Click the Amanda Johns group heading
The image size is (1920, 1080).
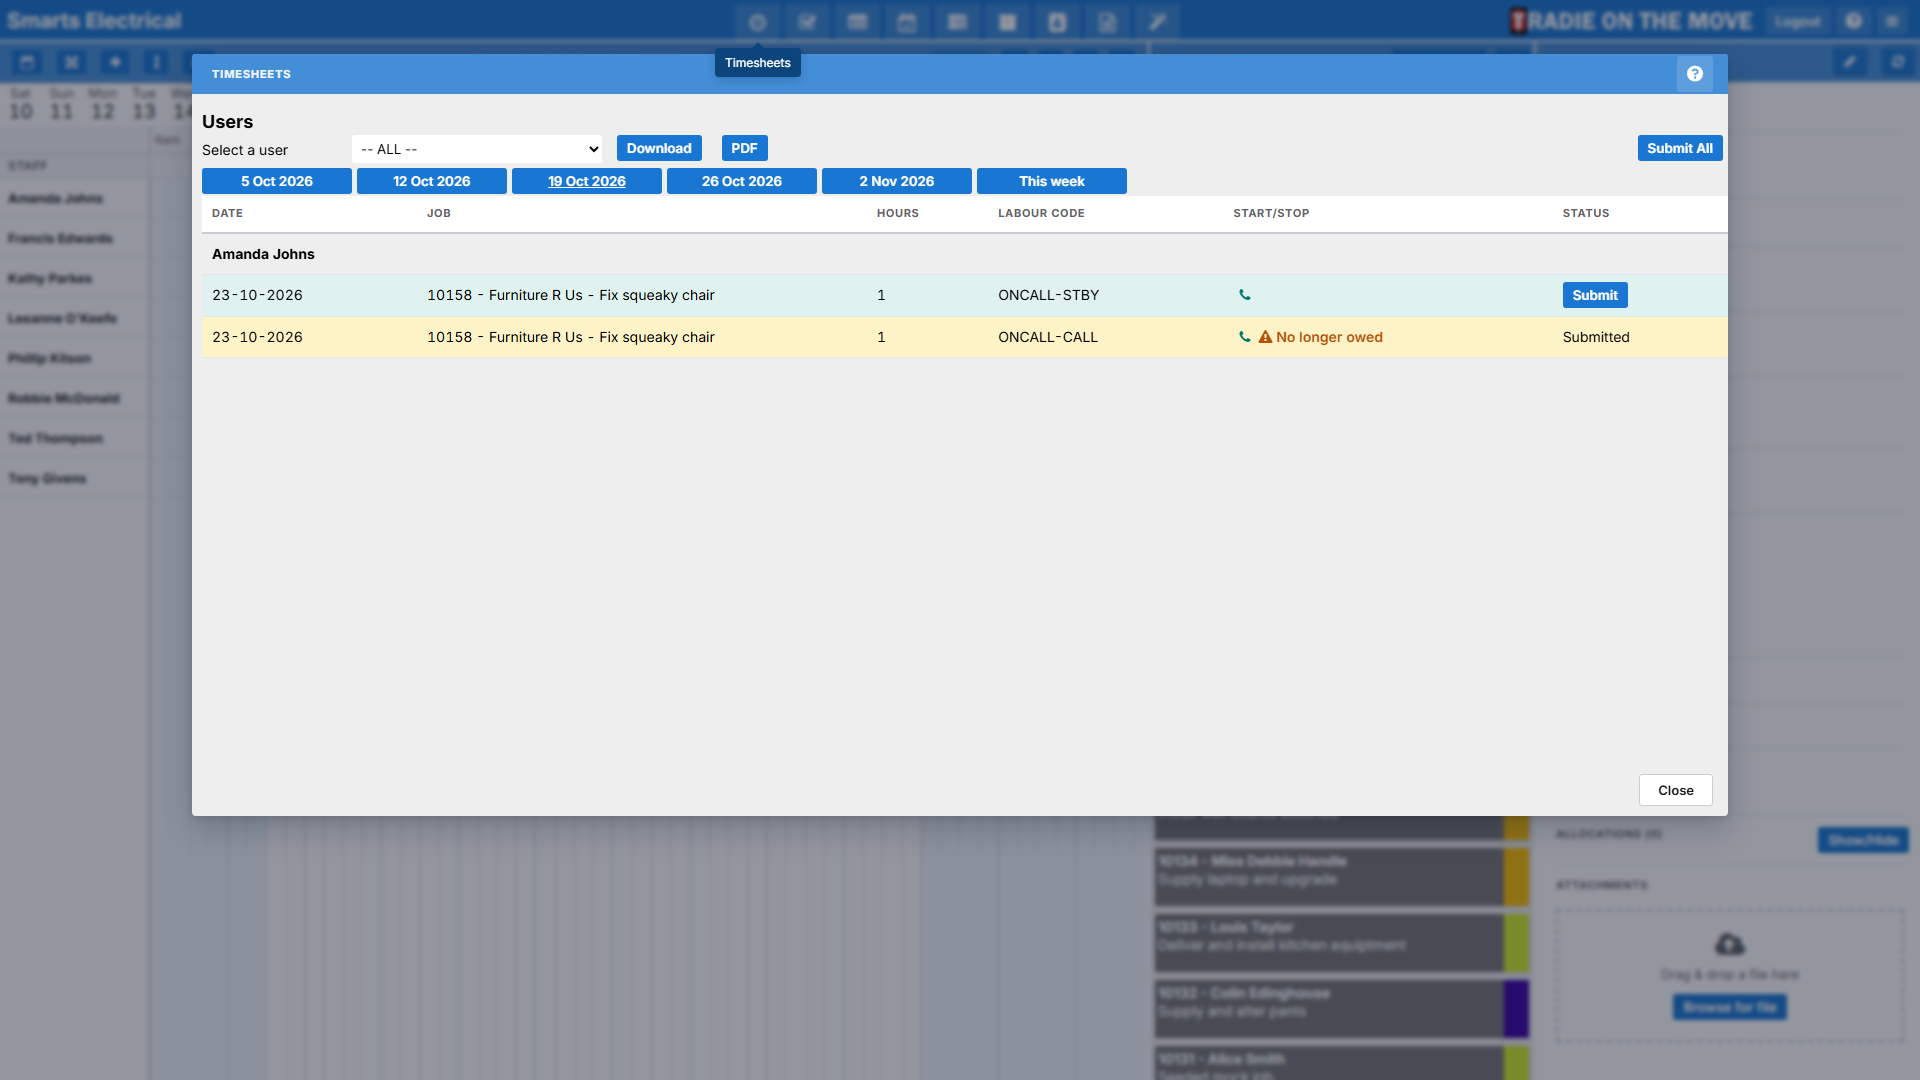click(263, 254)
